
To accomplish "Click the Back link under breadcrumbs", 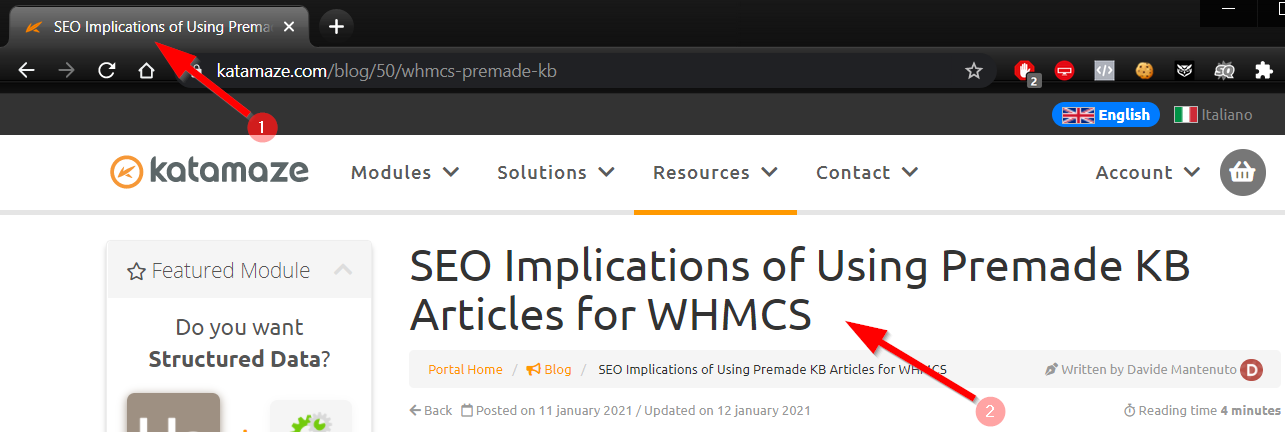I will [x=431, y=410].
